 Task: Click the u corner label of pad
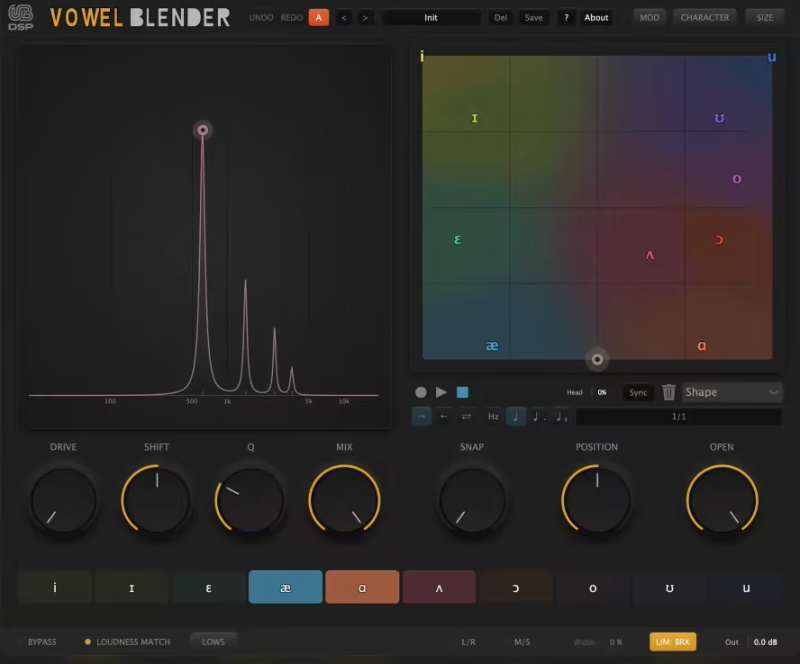tap(772, 57)
